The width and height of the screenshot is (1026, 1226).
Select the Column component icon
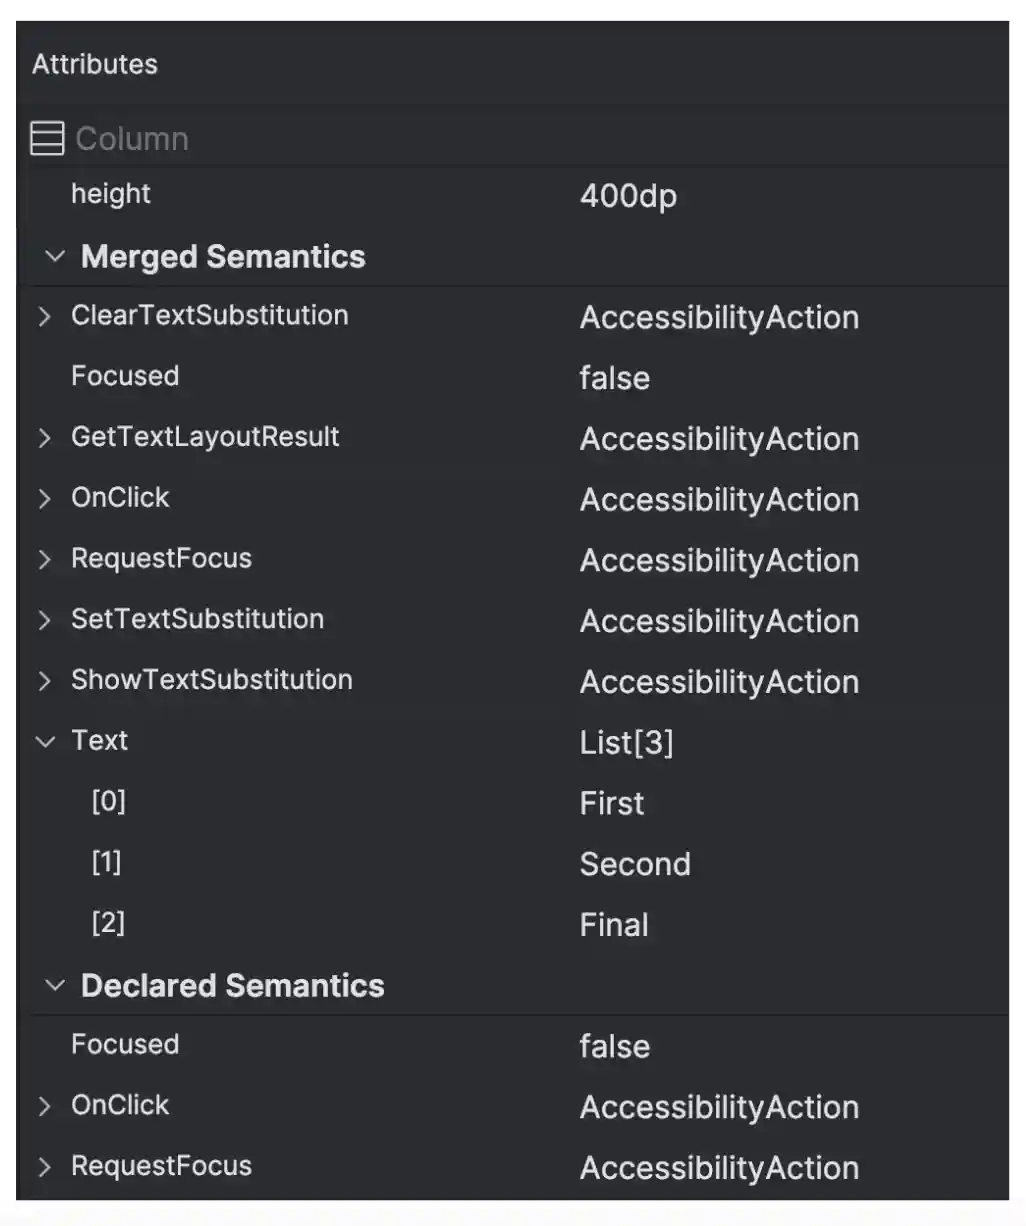click(45, 138)
